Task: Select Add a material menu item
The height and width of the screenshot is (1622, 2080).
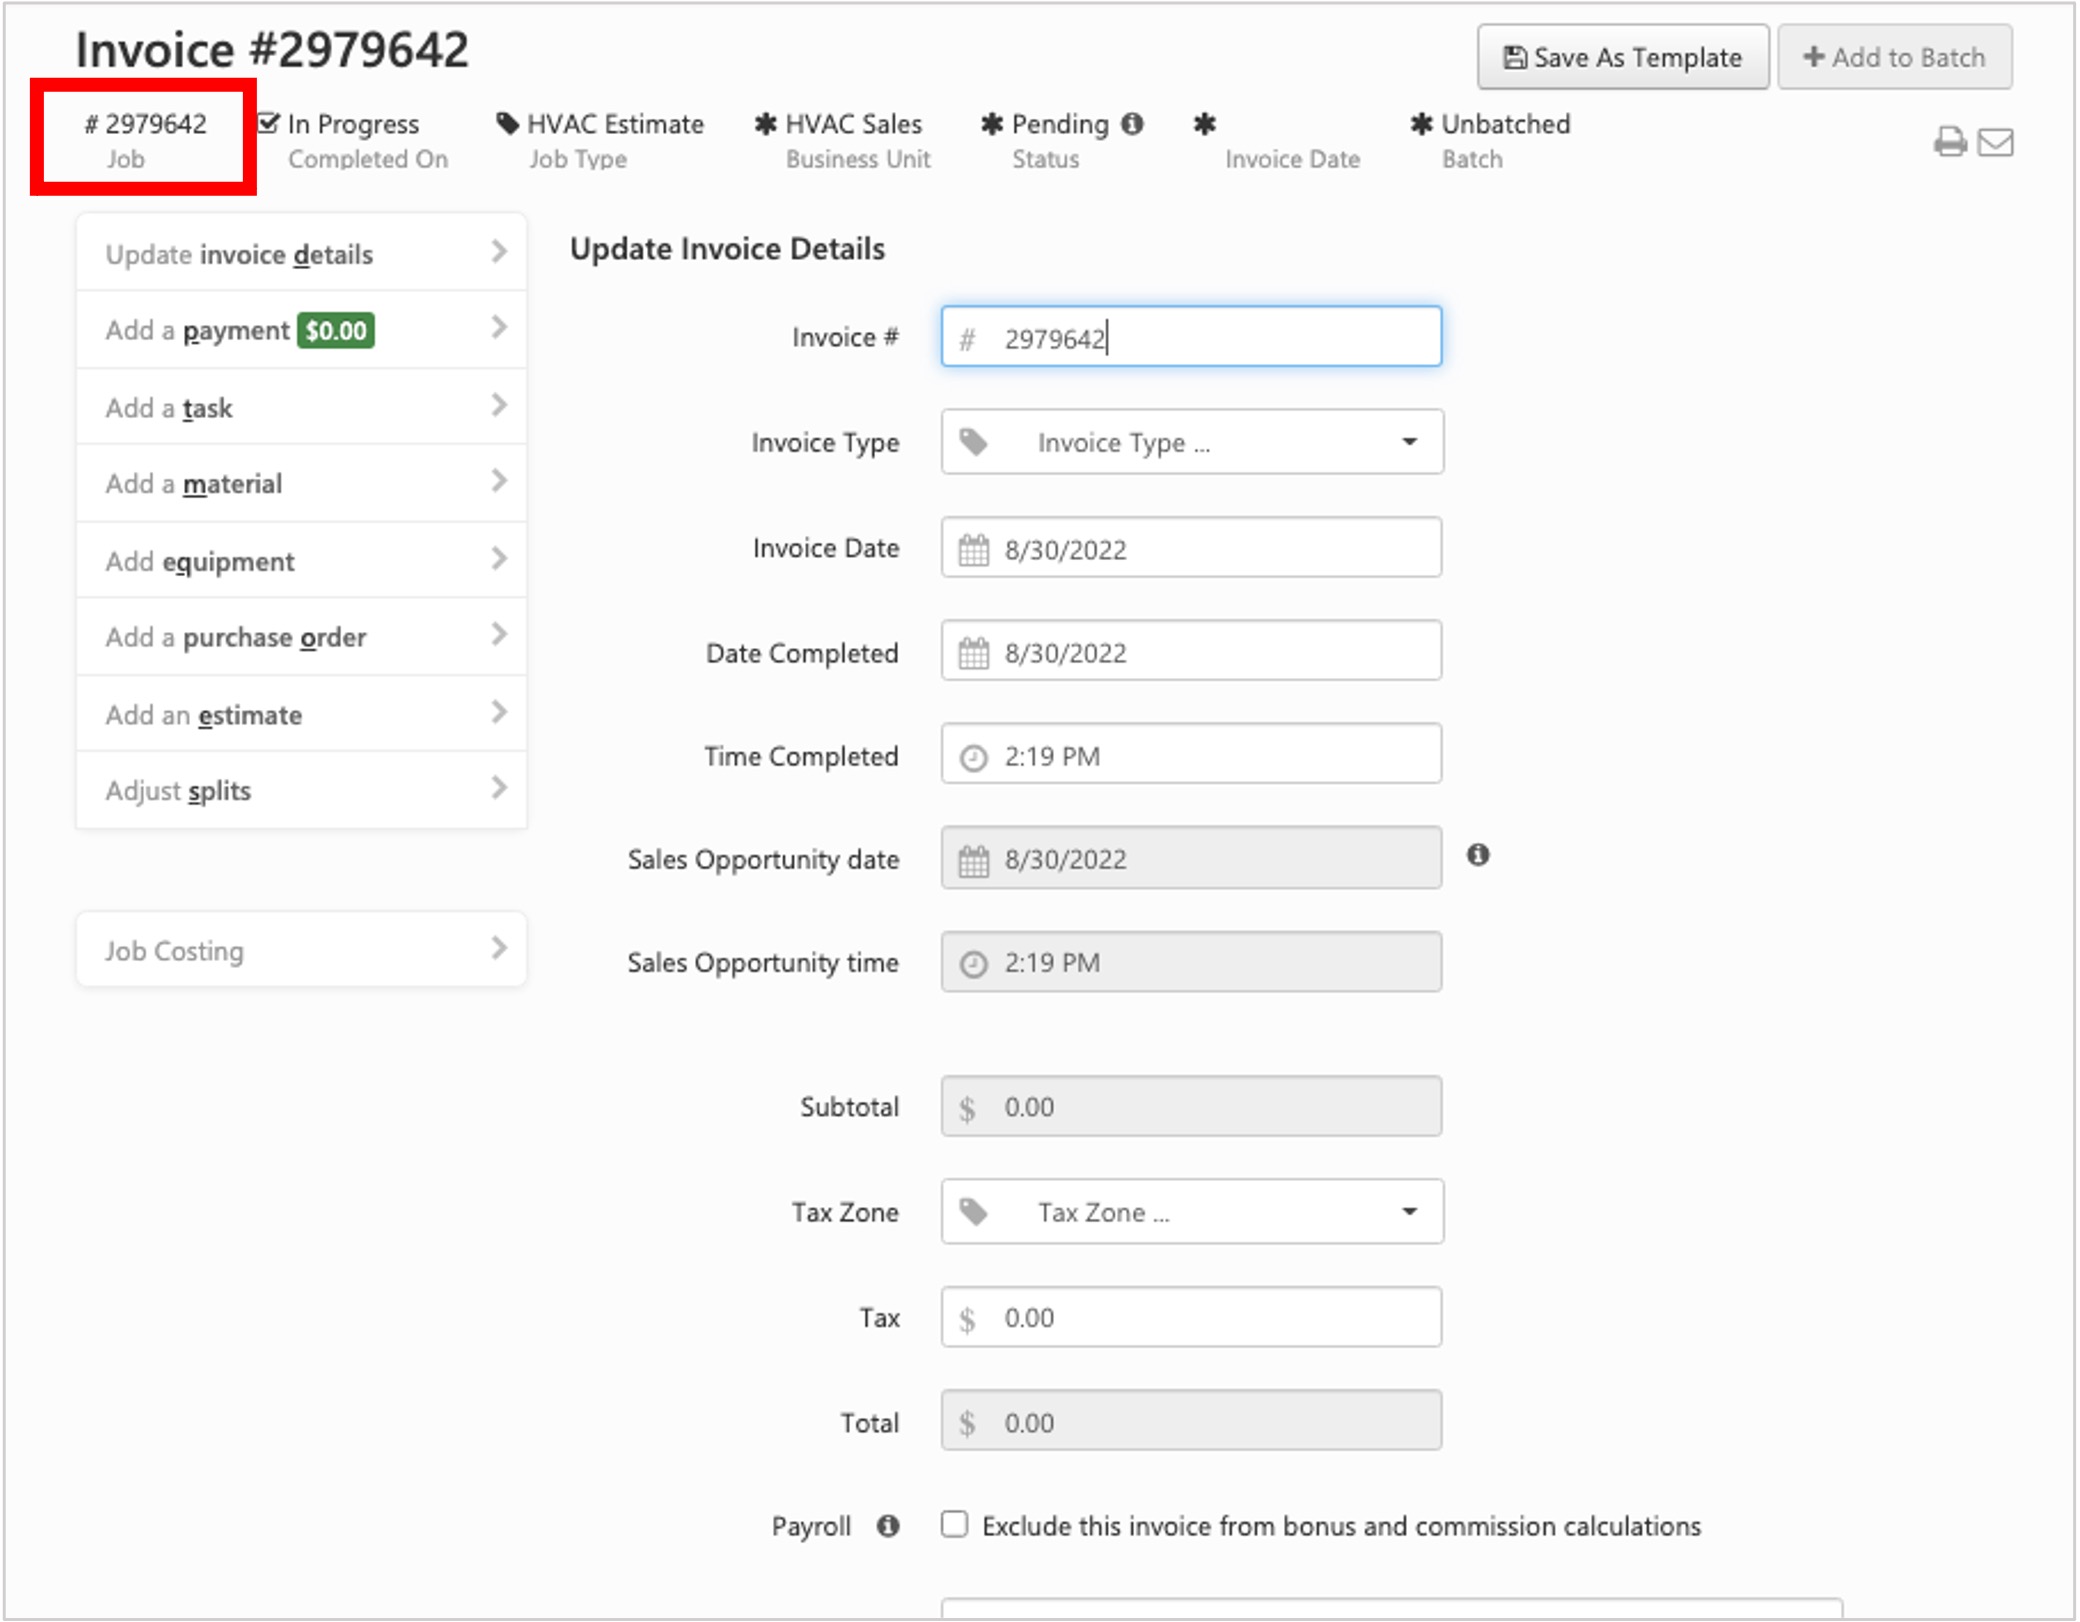Action: [x=301, y=483]
